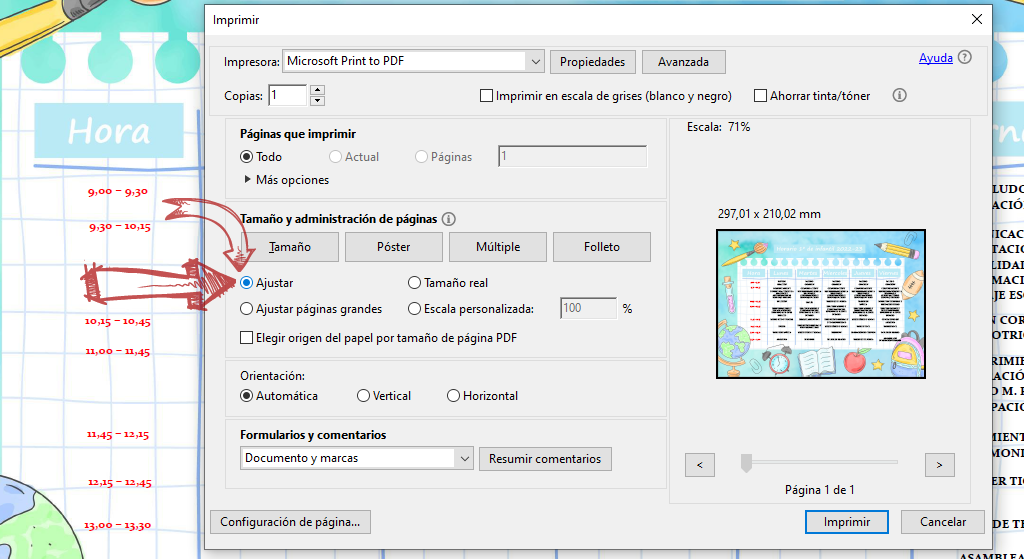Select the Tamaño real radio option
Image resolution: width=1024 pixels, height=560 pixels.
click(415, 283)
